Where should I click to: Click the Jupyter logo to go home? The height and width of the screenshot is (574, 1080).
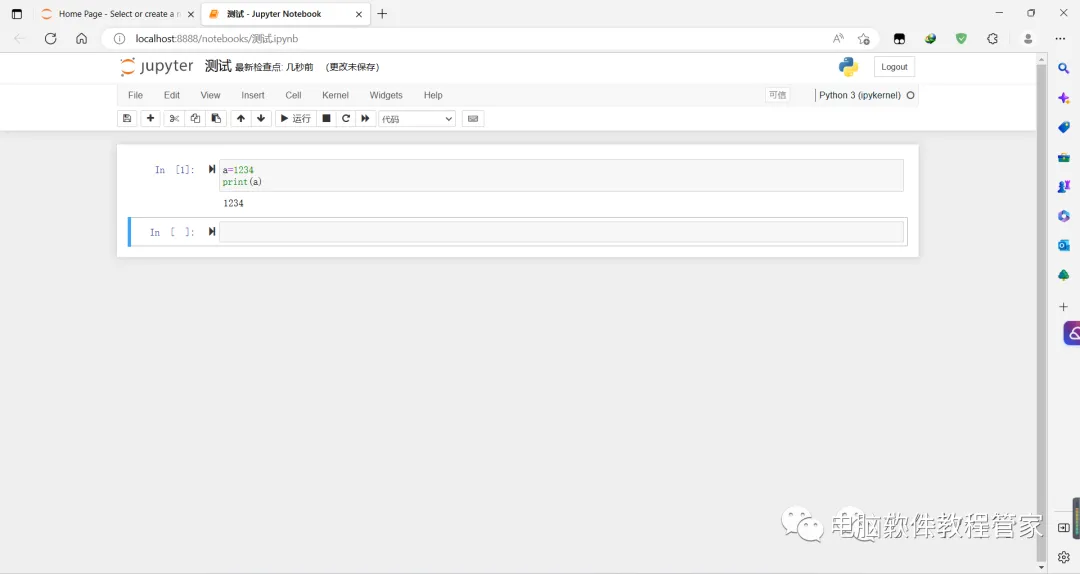click(156, 66)
